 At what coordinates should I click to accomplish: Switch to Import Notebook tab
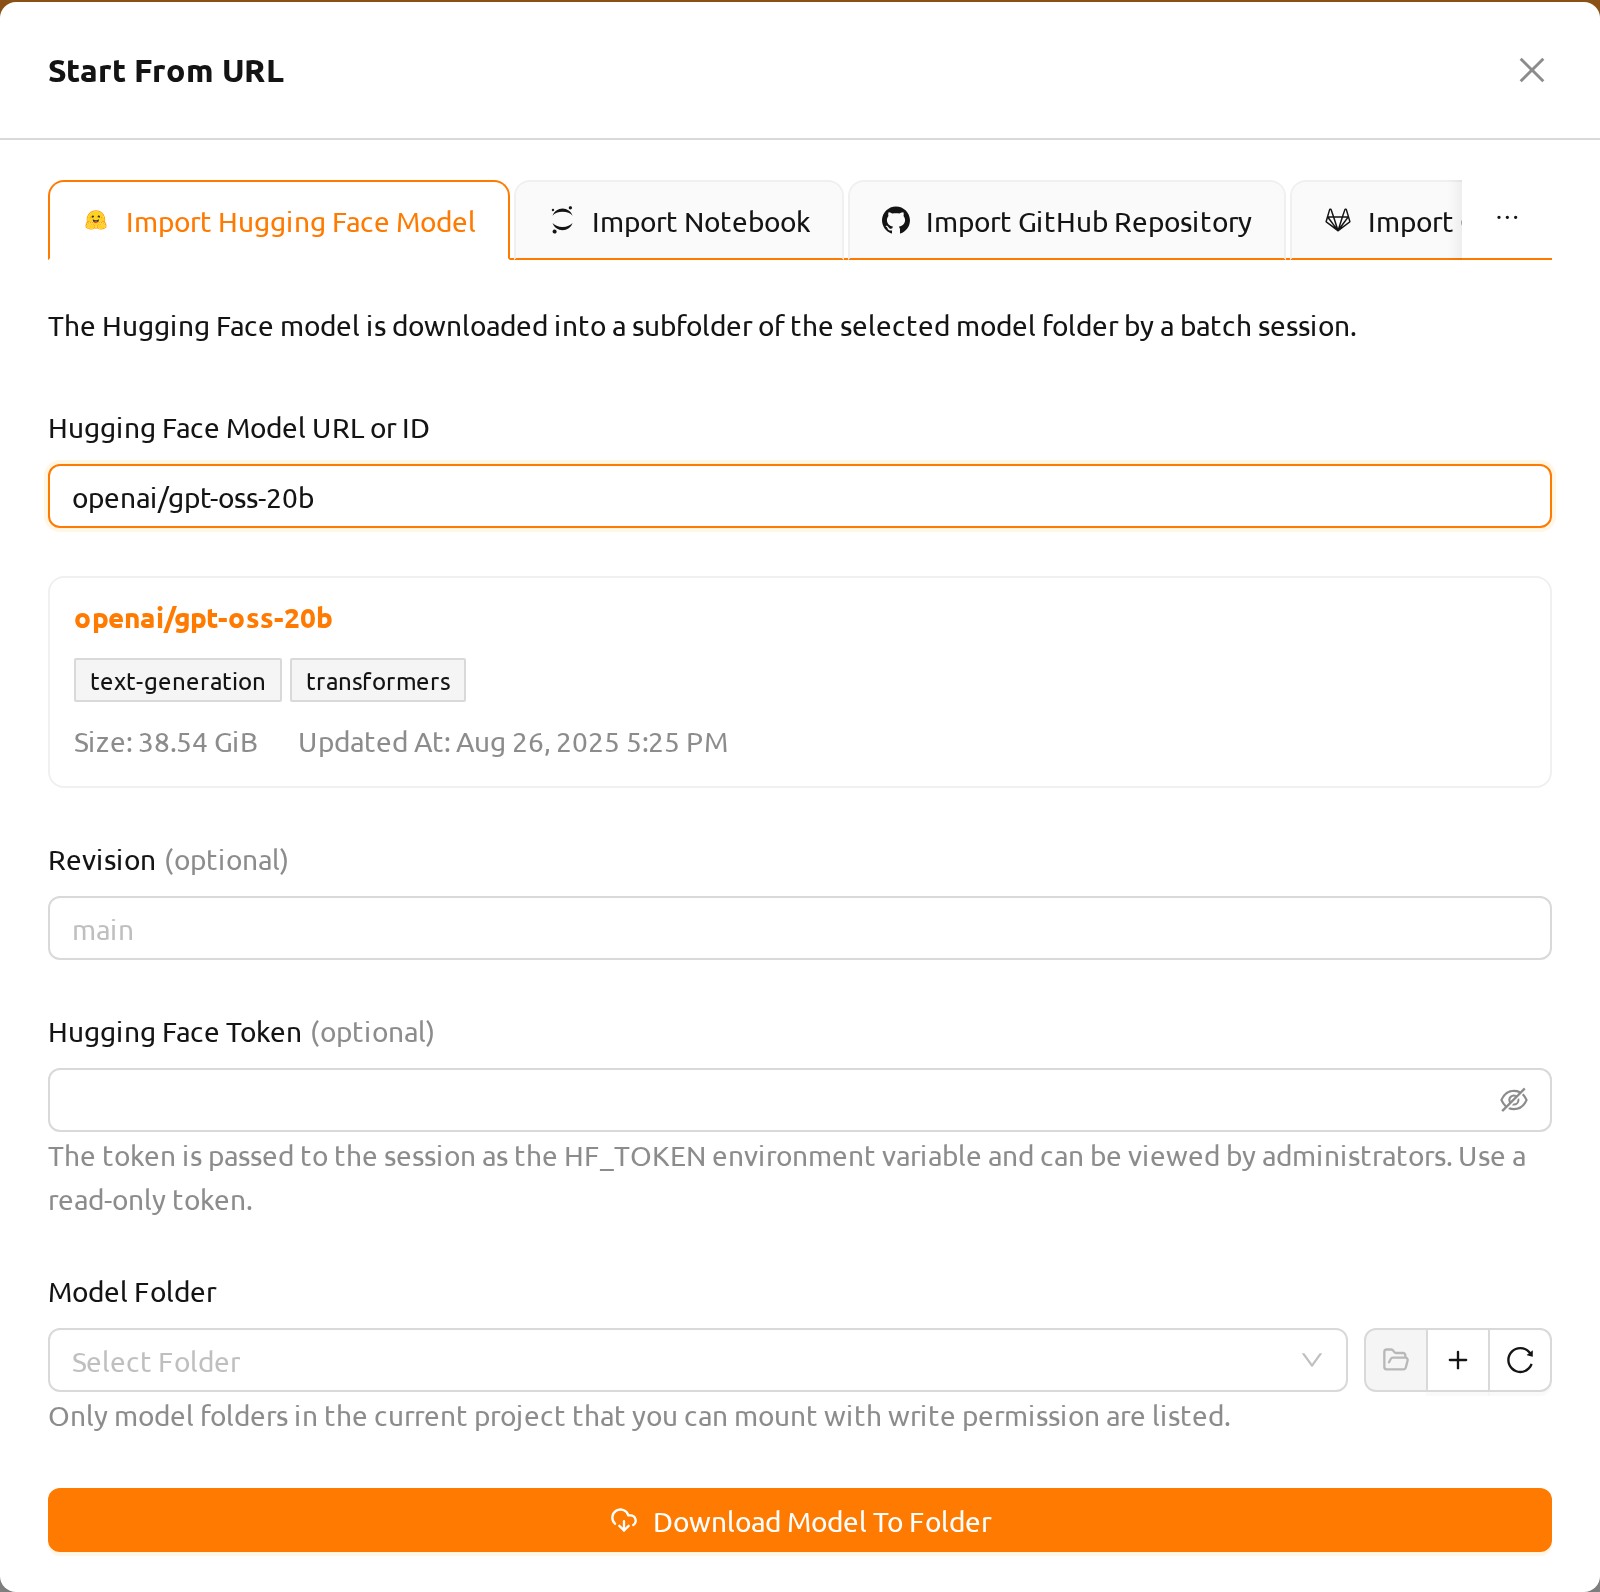tap(680, 221)
